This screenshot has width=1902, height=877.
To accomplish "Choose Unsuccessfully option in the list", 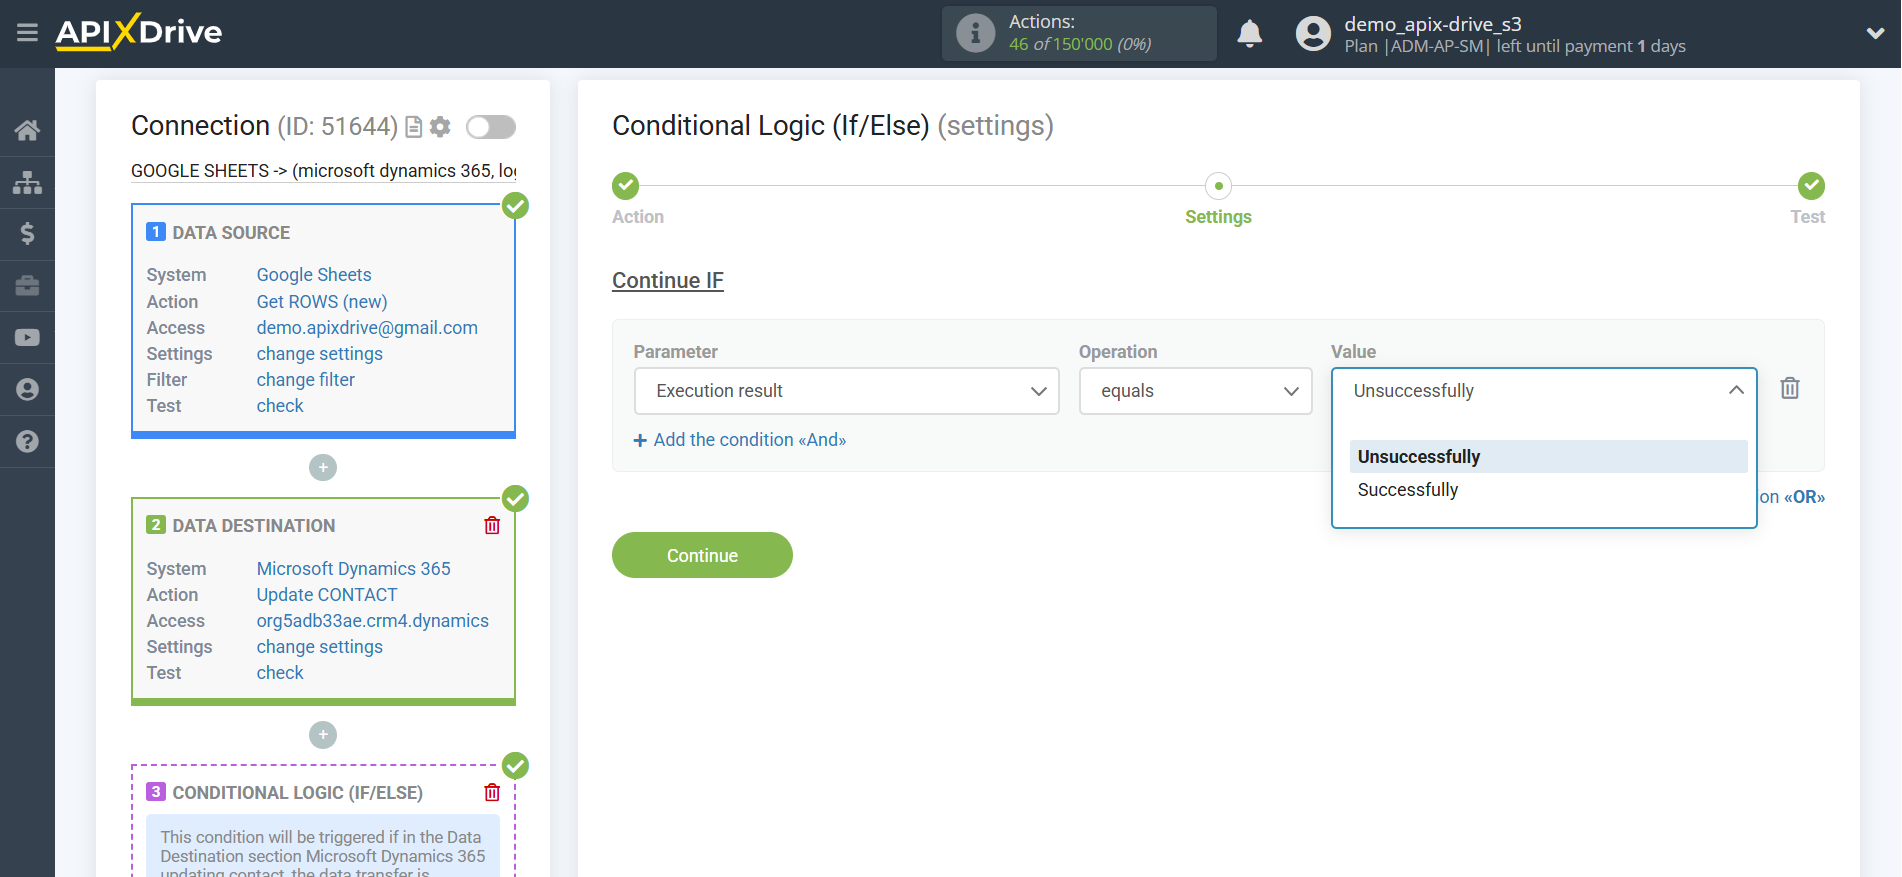I will (1548, 457).
